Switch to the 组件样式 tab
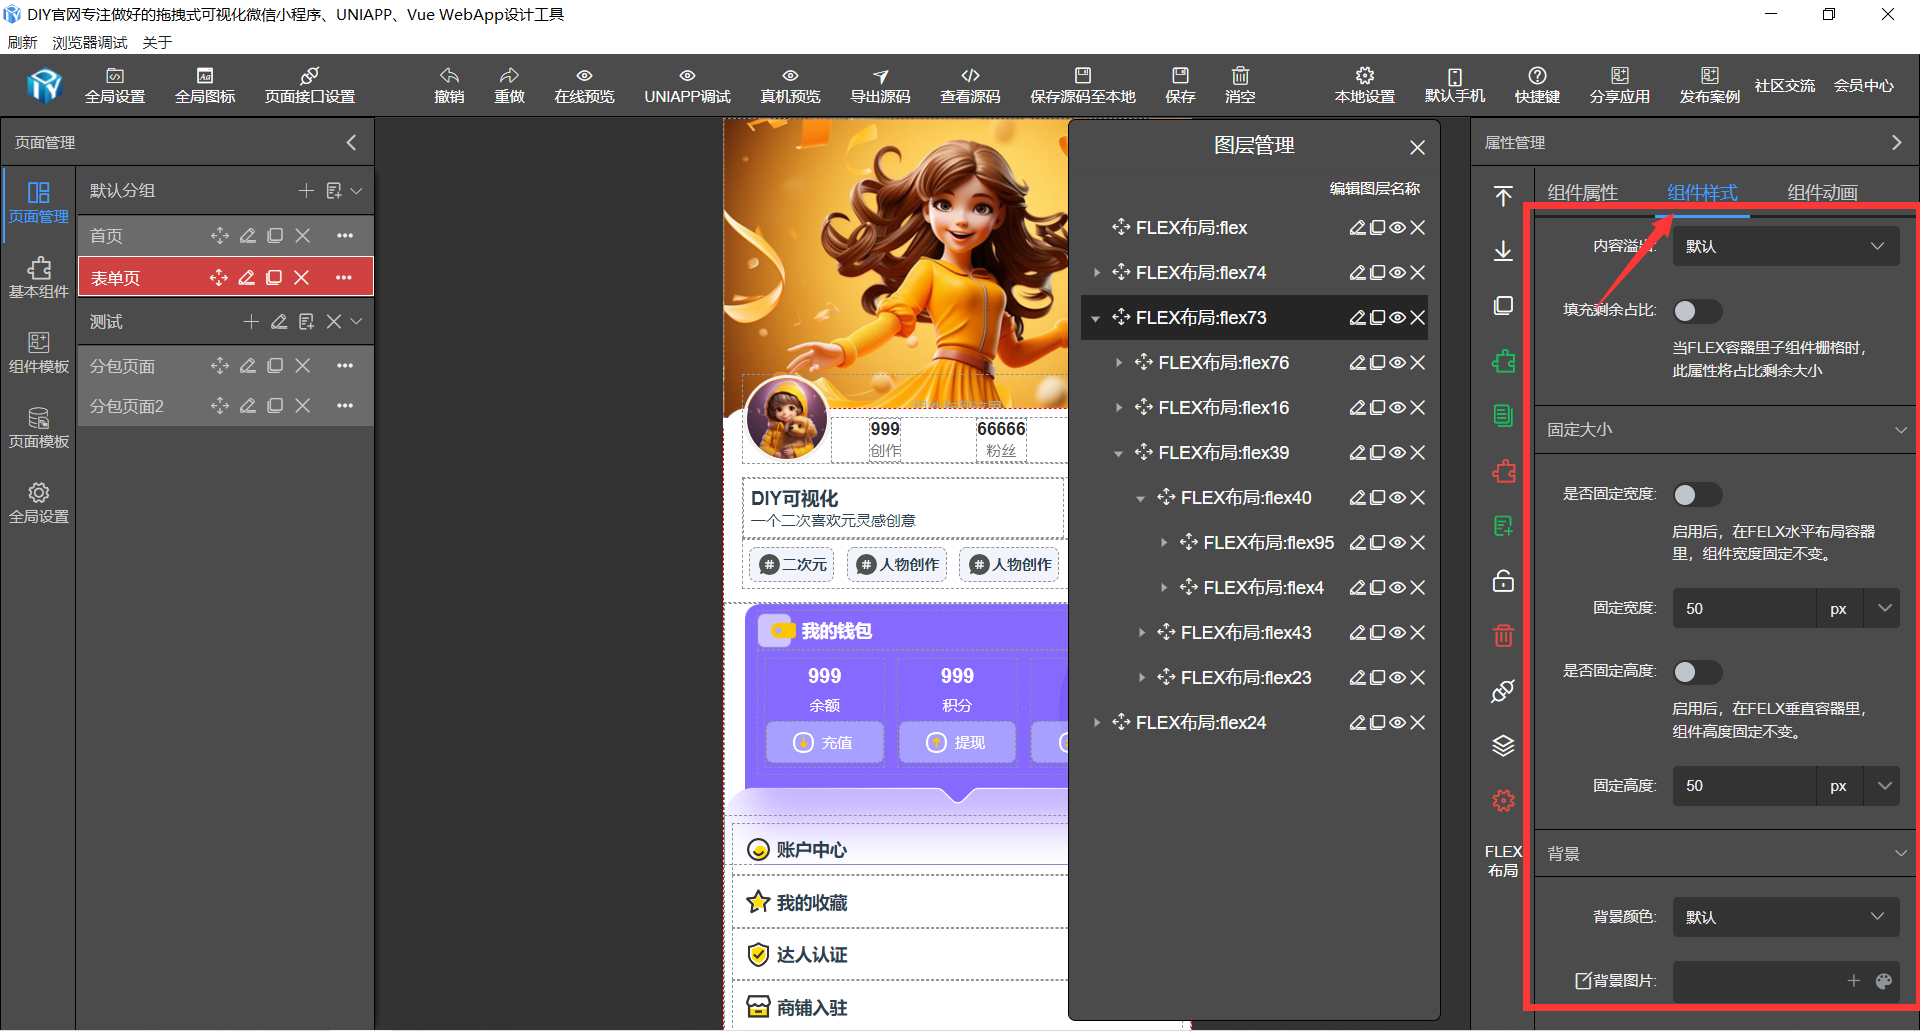Viewport: 1920px width, 1031px height. point(1702,193)
